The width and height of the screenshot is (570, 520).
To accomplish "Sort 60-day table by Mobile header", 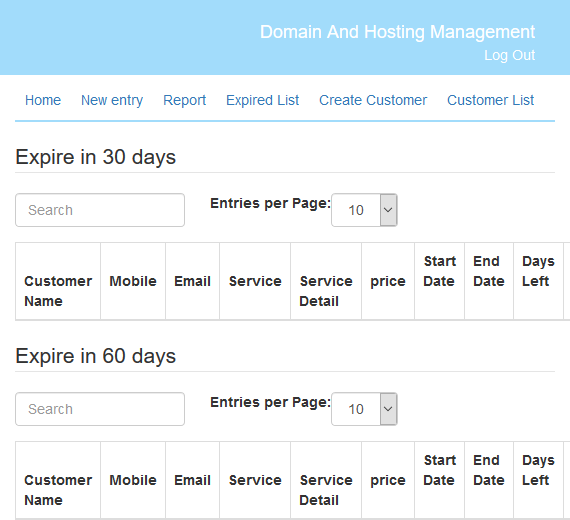I will click(133, 480).
